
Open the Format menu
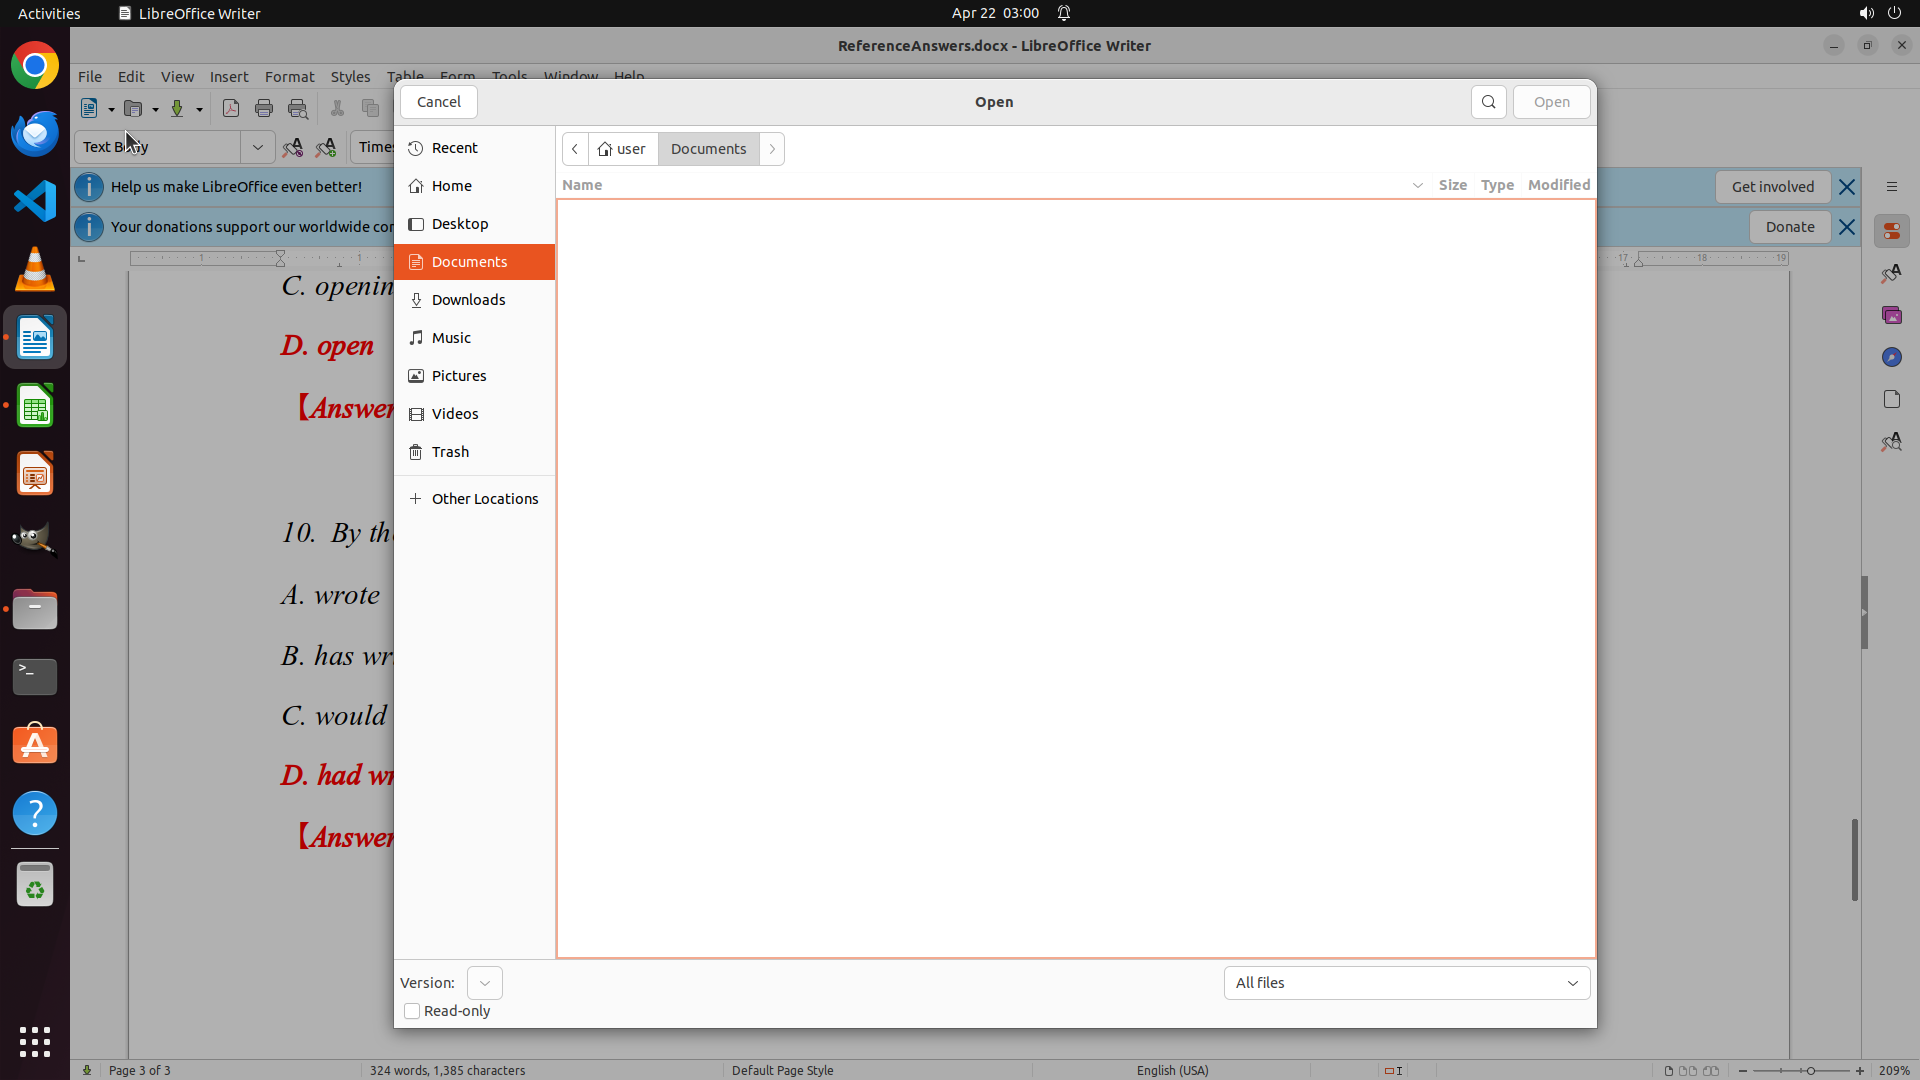click(289, 77)
